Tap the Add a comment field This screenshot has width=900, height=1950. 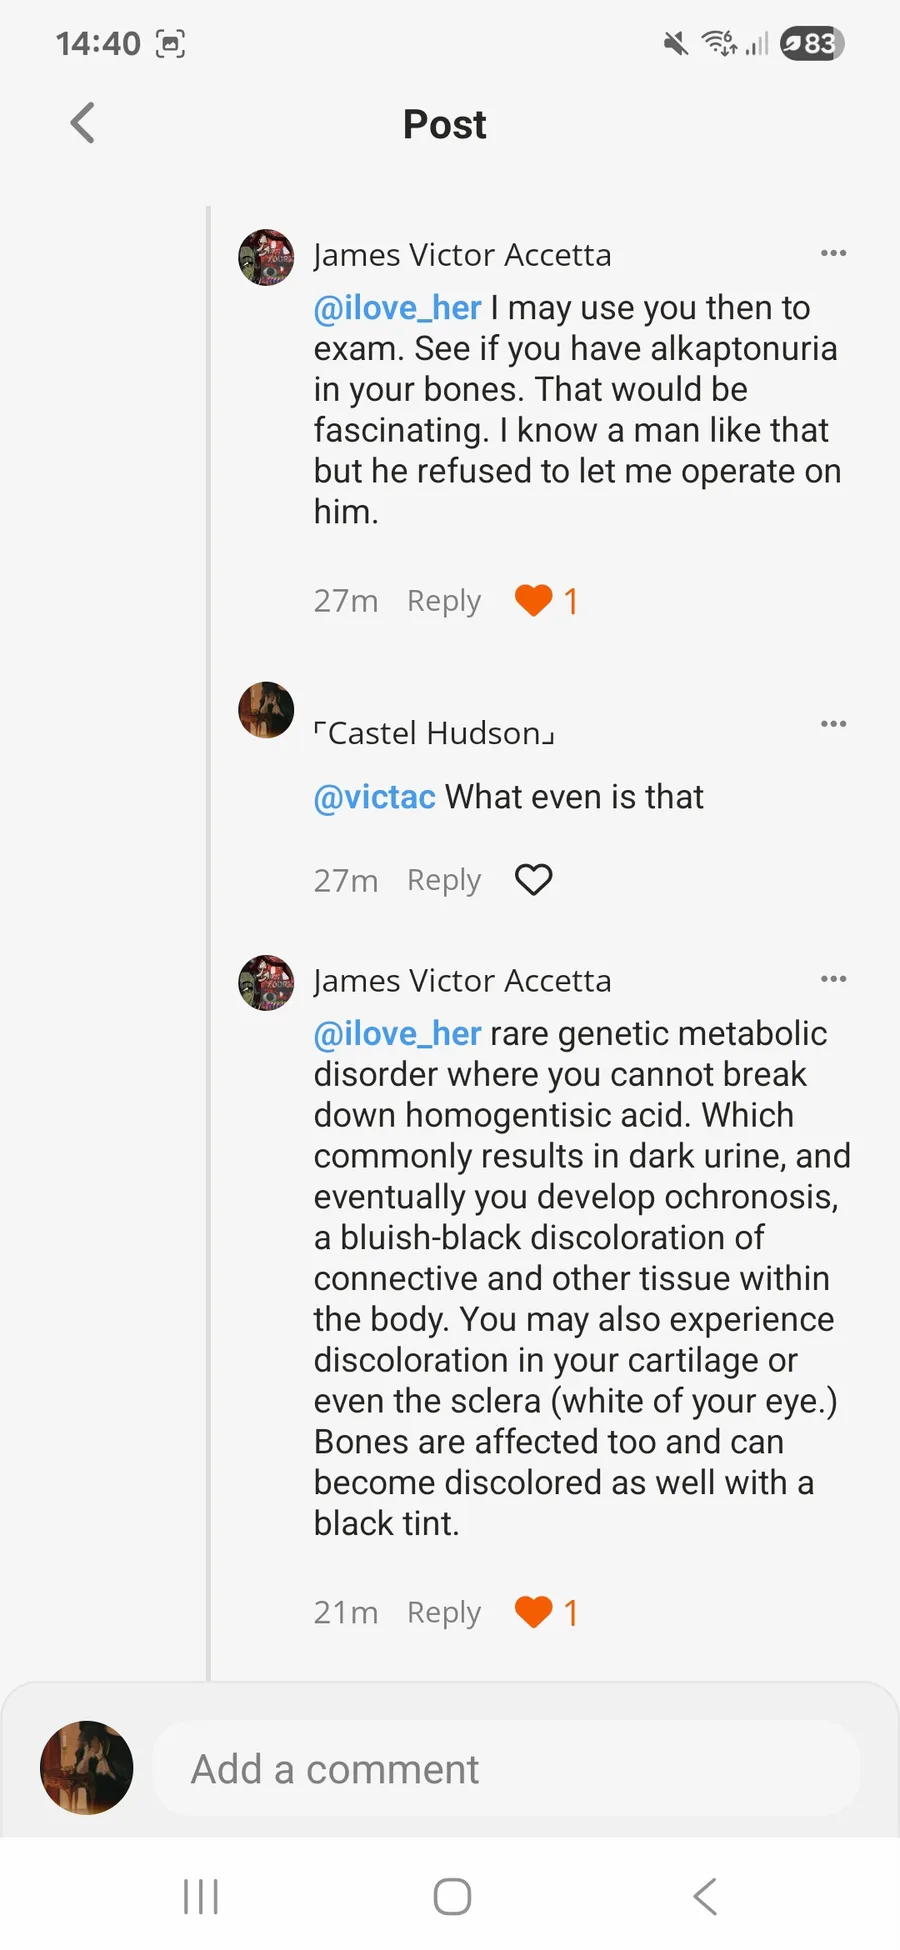point(506,1769)
